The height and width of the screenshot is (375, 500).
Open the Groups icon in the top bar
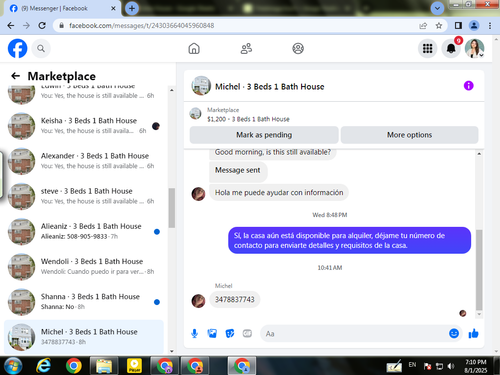coord(298,49)
